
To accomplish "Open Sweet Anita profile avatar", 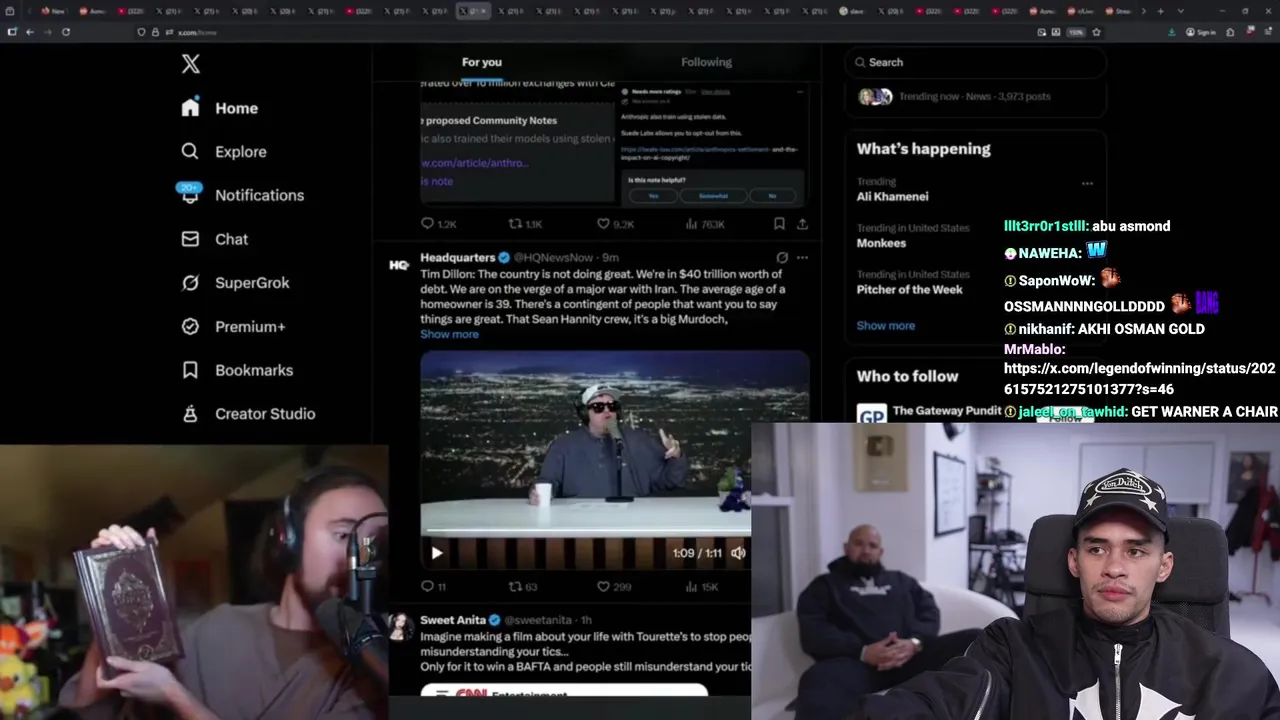I will click(400, 627).
